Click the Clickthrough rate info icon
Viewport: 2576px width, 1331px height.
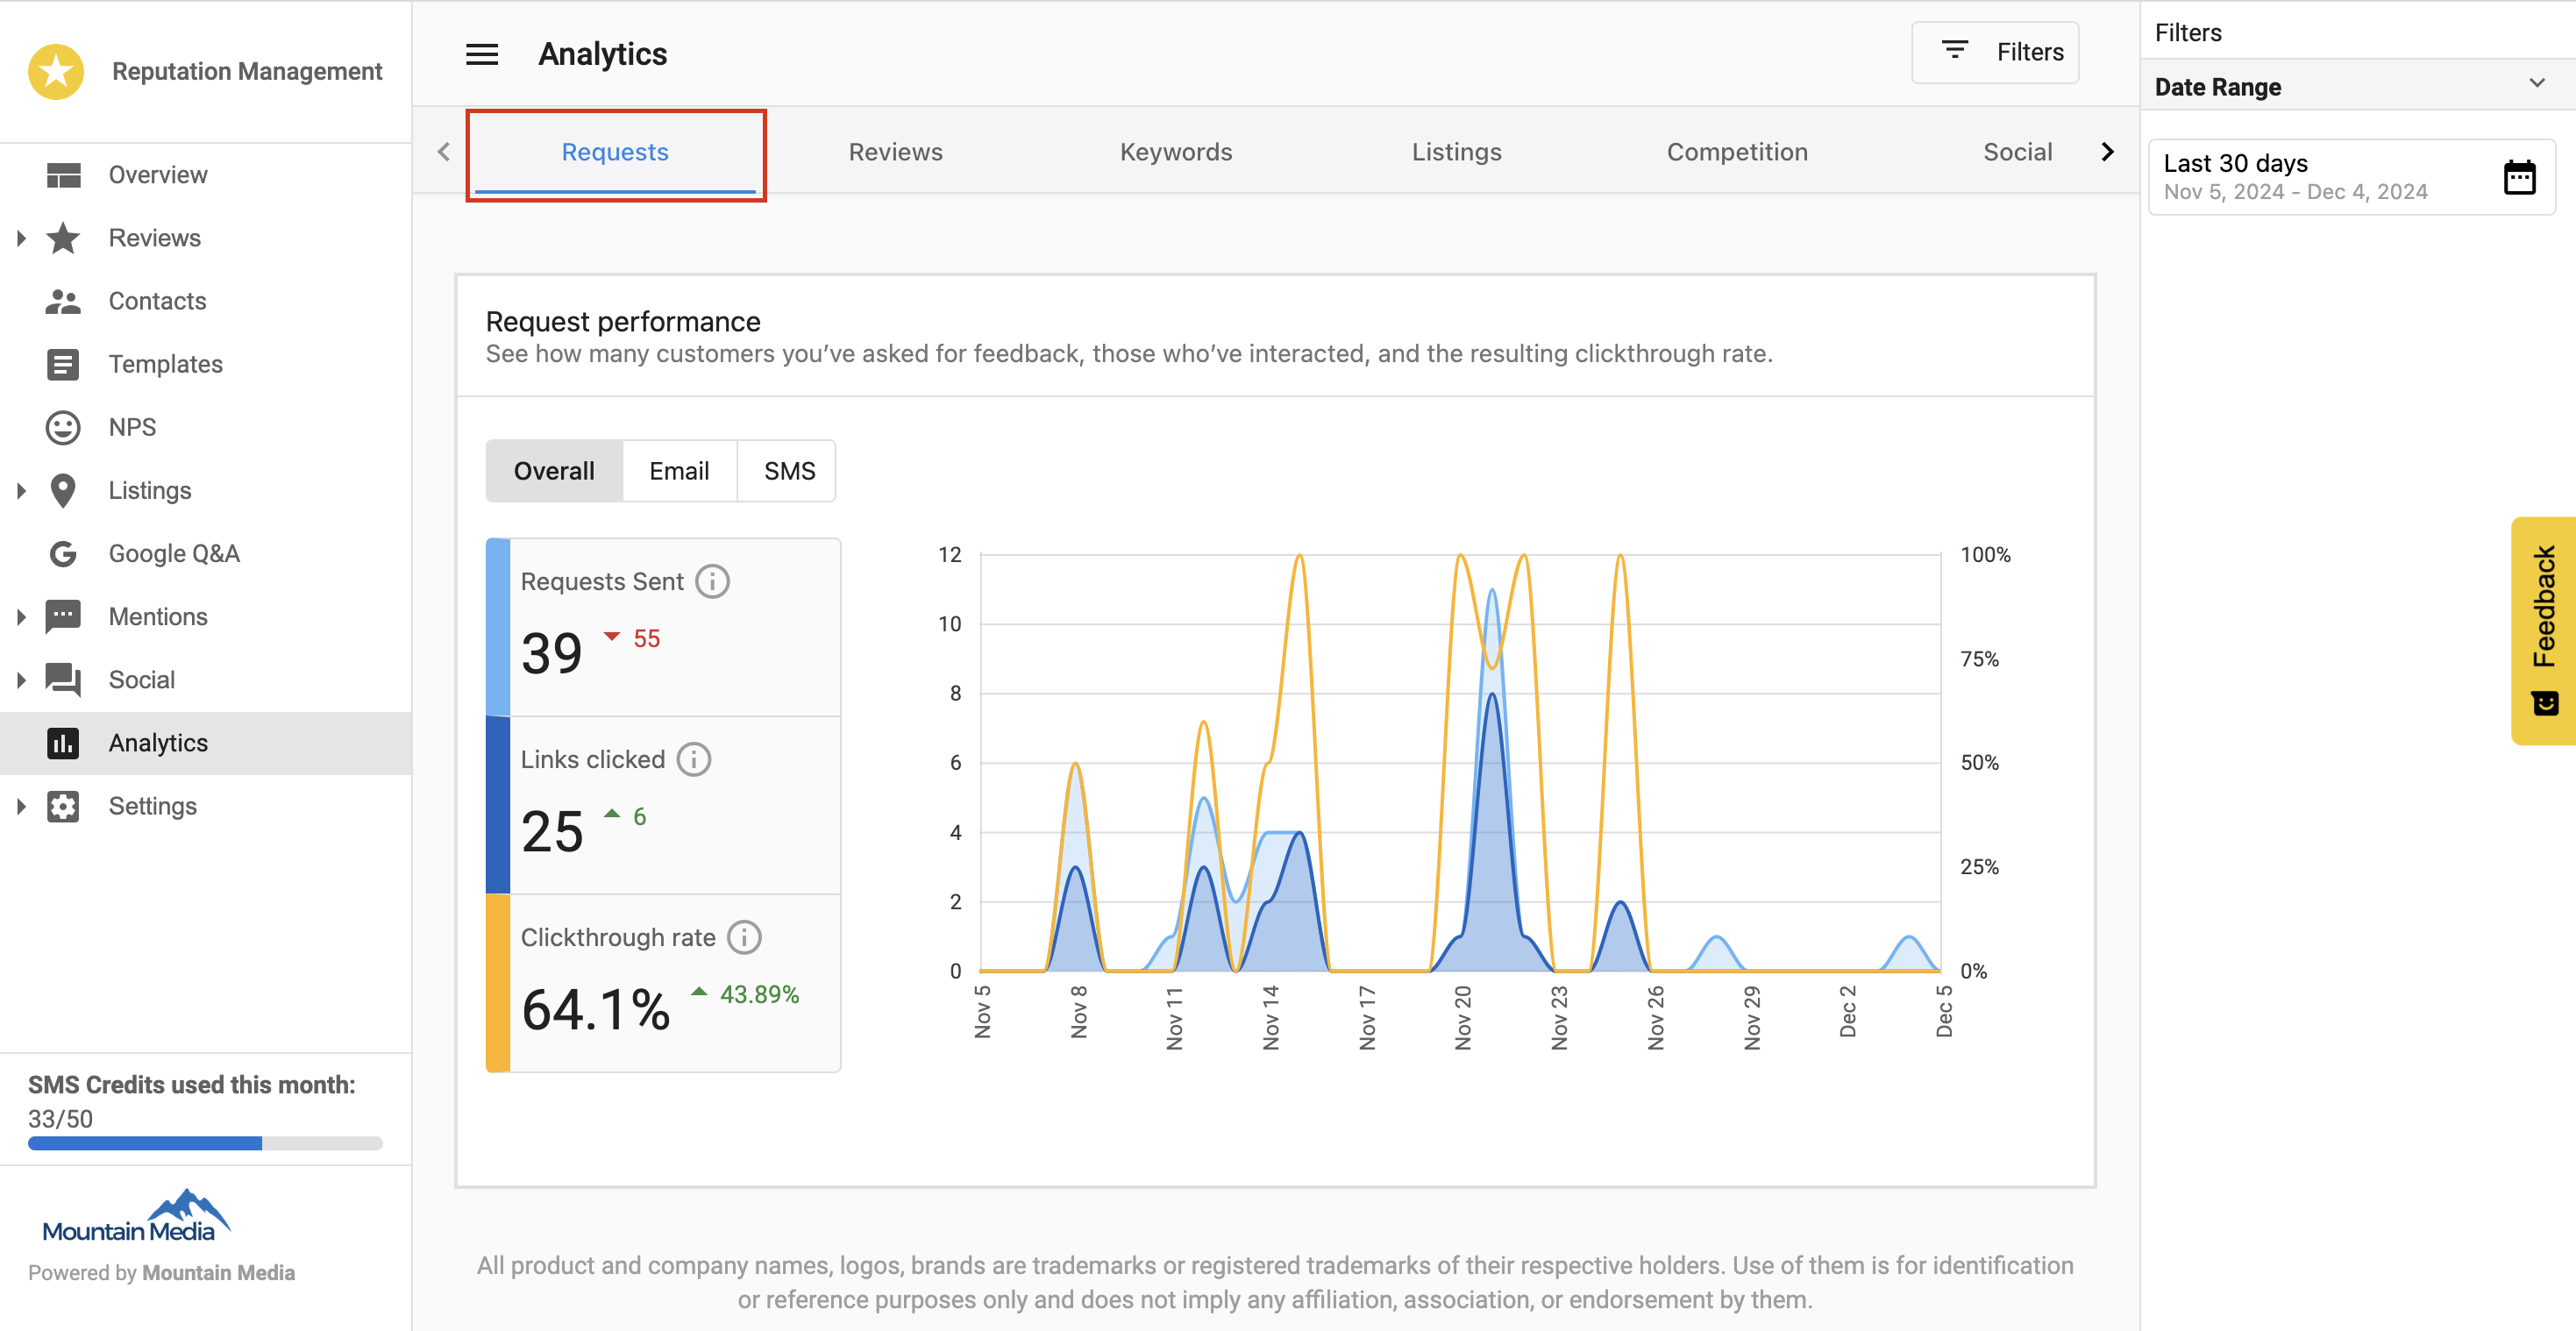coord(744,938)
